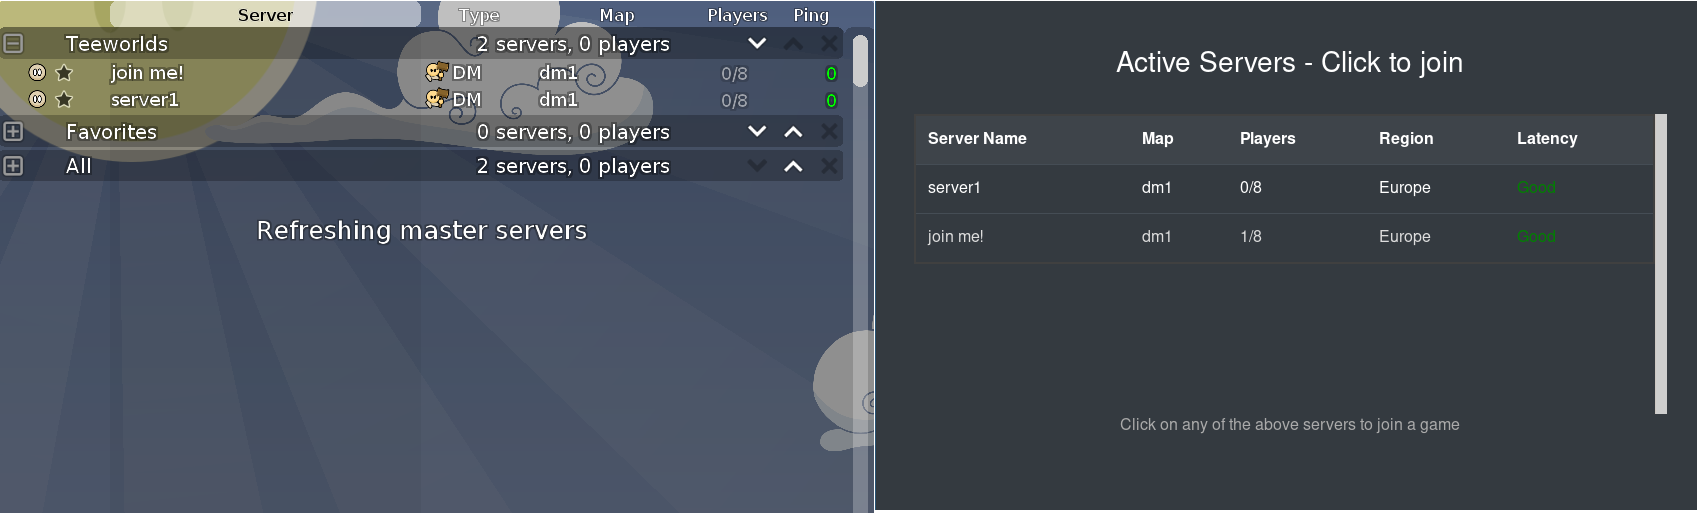The image size is (1697, 513).
Task: Click the Europe region of server1
Action: (1404, 188)
